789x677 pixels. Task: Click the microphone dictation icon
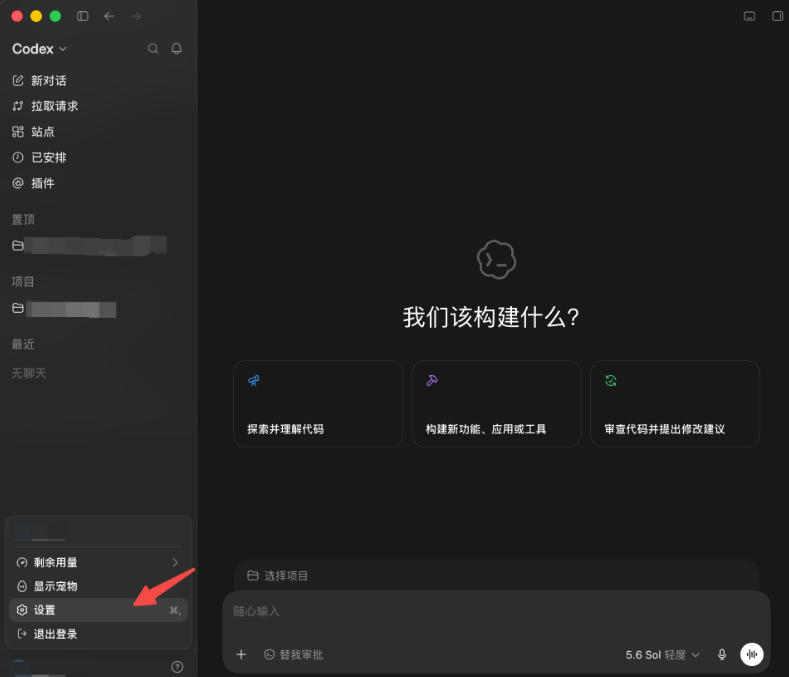(x=722, y=654)
